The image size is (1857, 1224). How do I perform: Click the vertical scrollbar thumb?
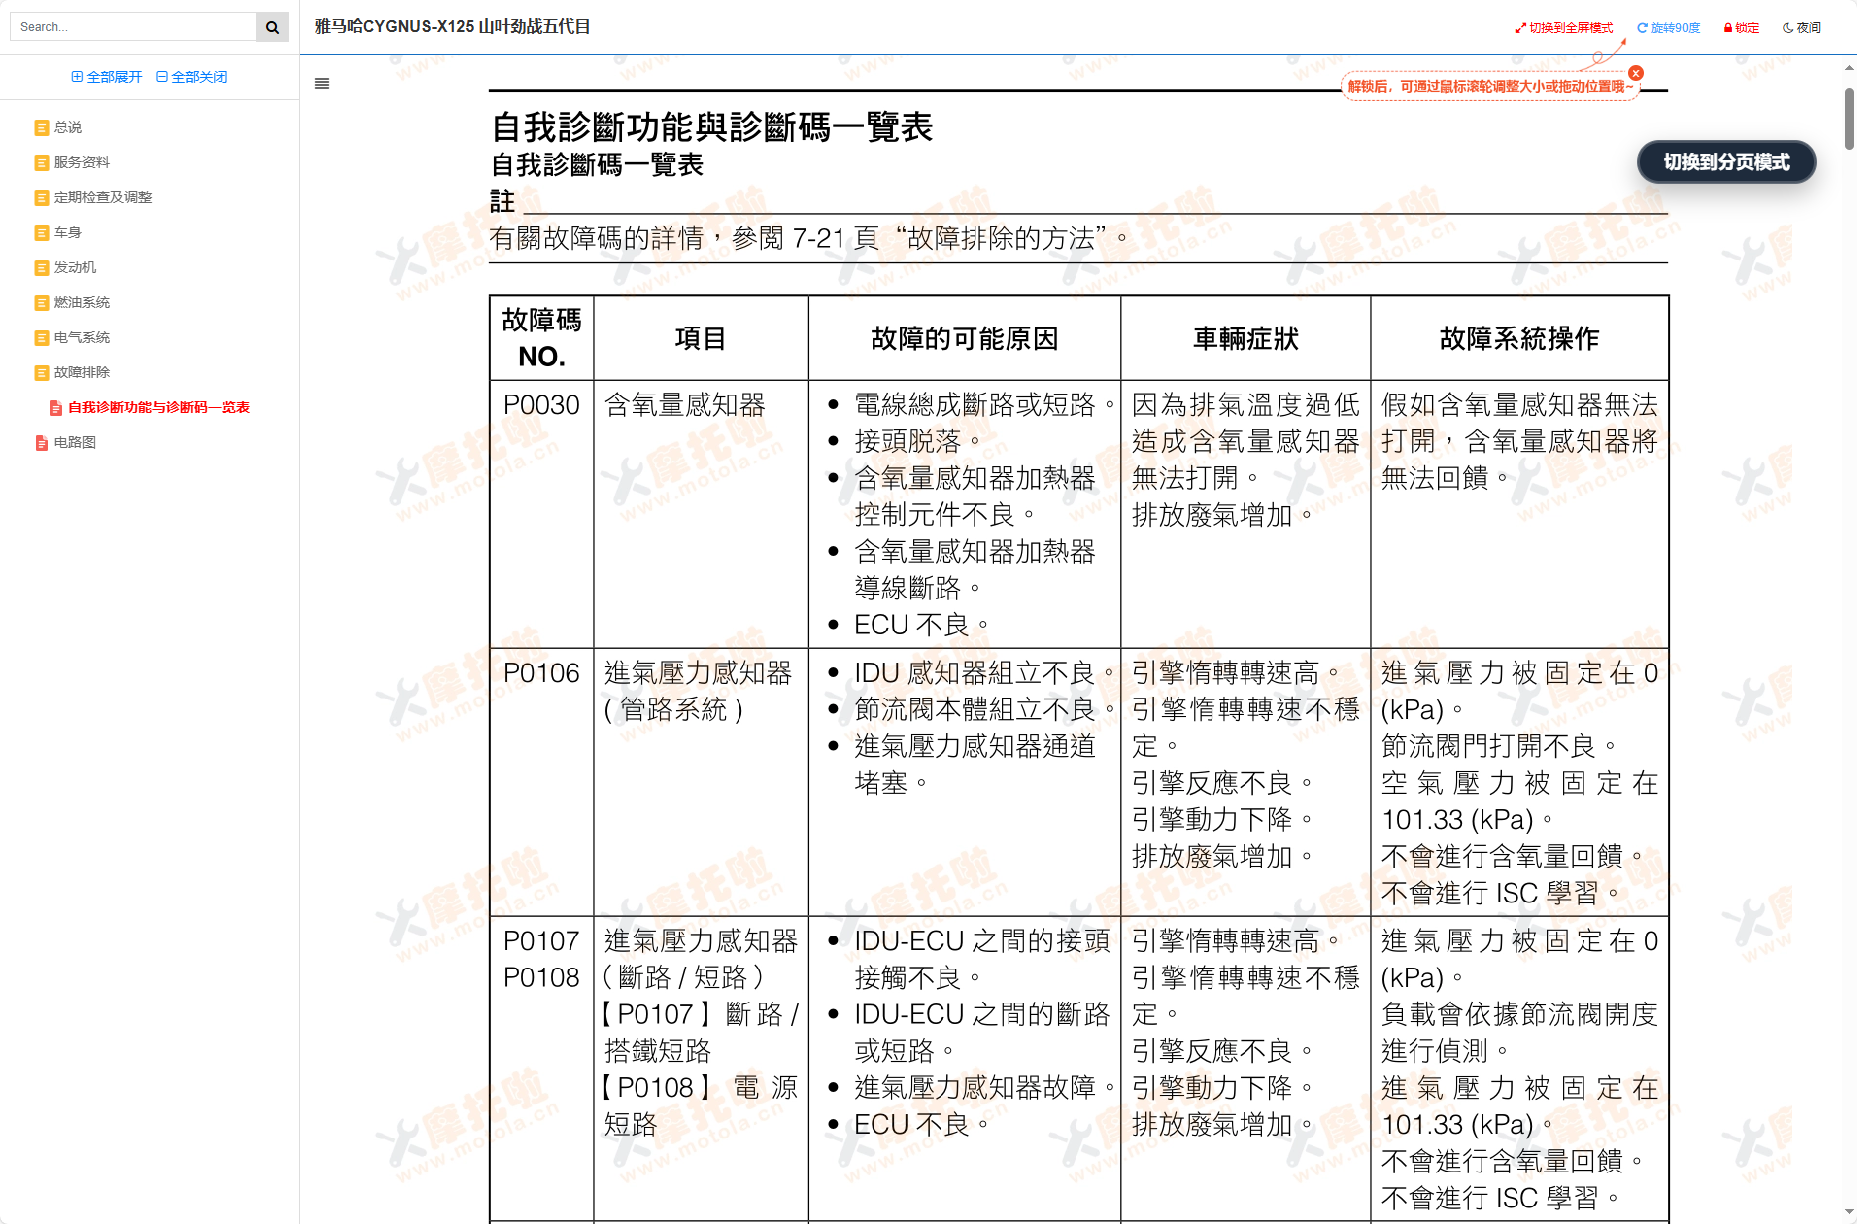[1849, 118]
